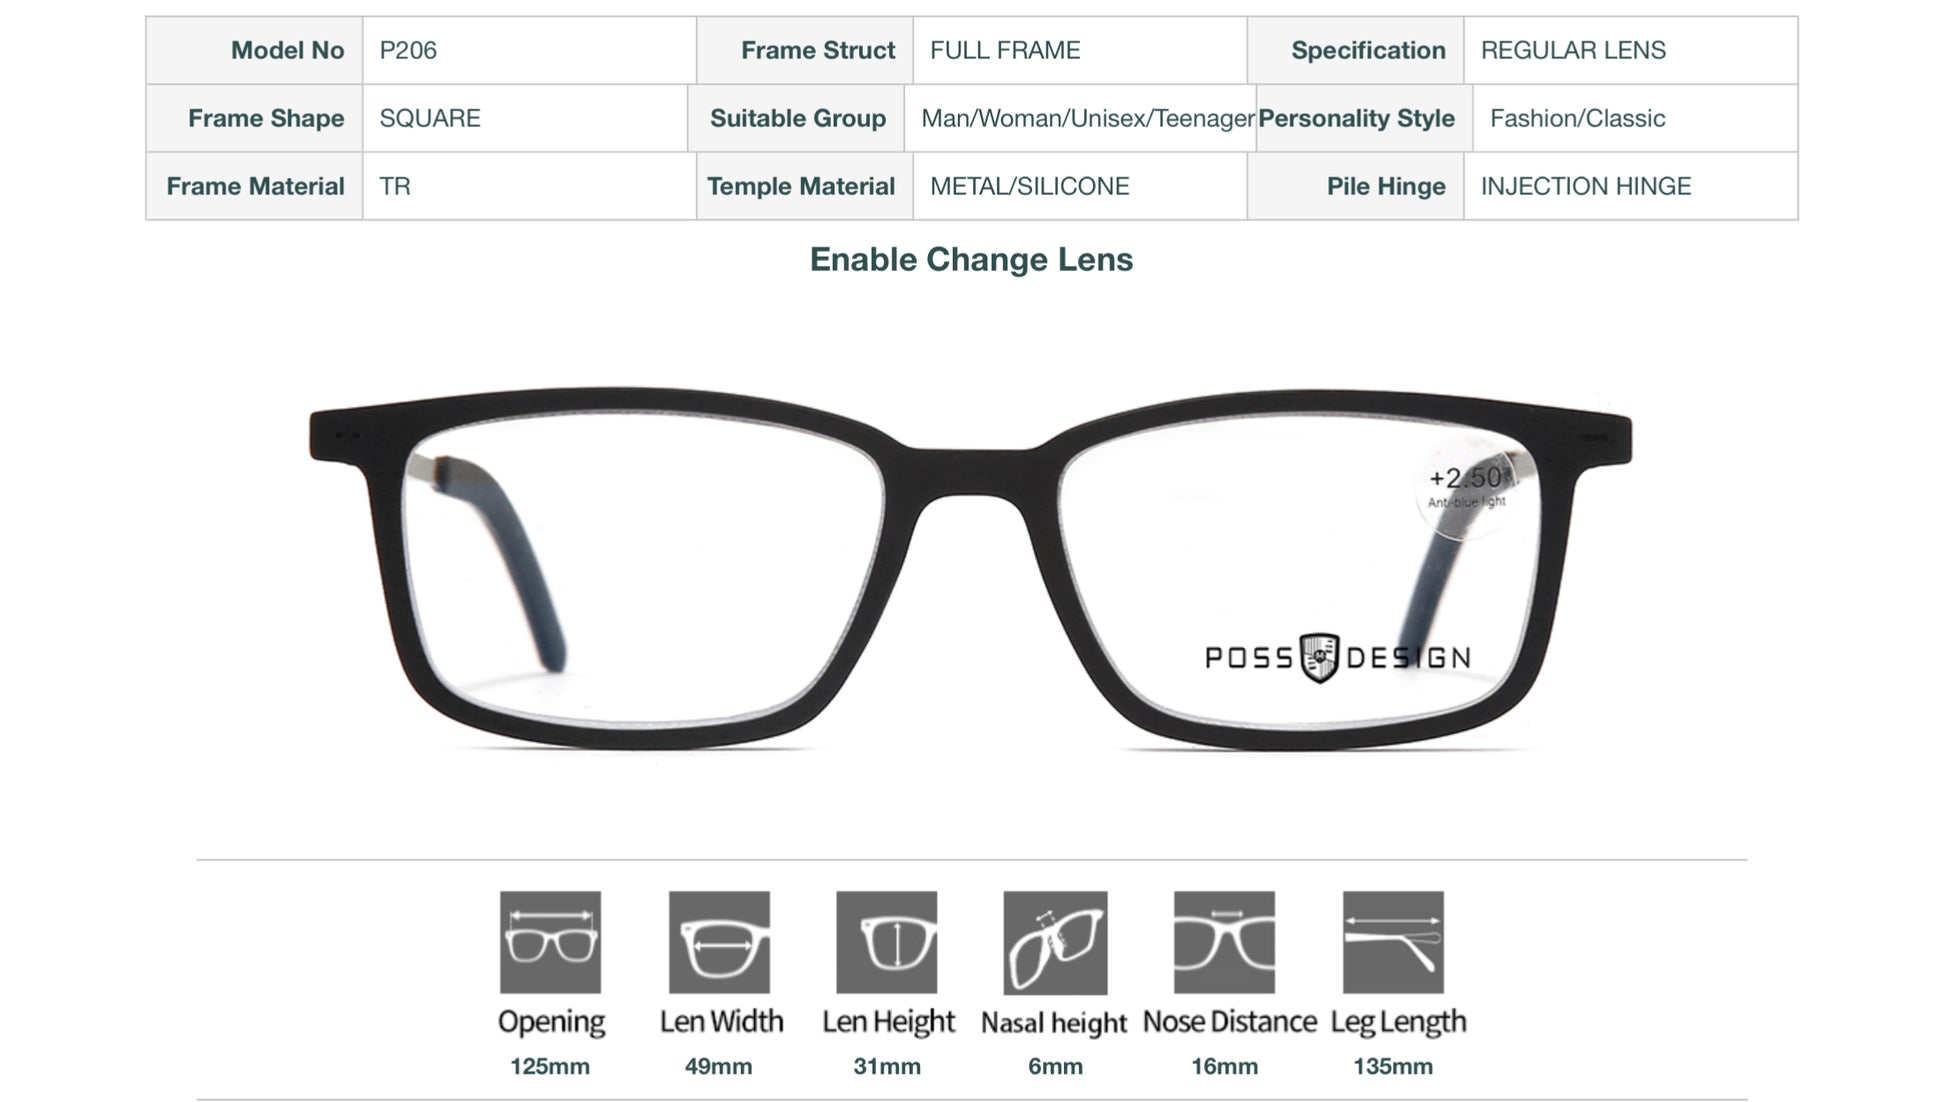Click the Poss Design shield logo
1946x1102 pixels.
(1319, 657)
